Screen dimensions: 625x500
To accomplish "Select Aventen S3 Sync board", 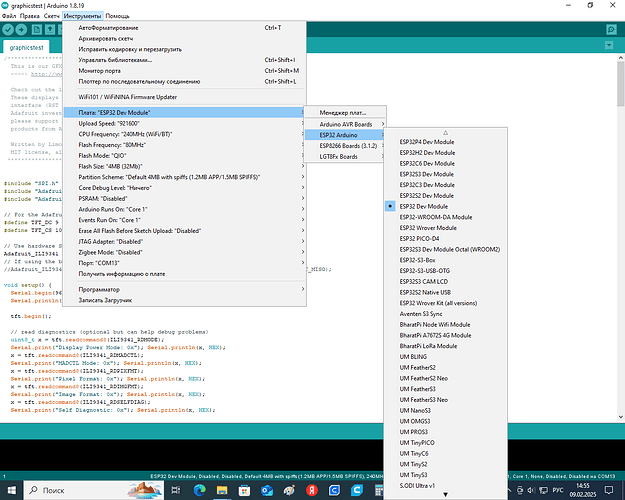I will pos(445,314).
